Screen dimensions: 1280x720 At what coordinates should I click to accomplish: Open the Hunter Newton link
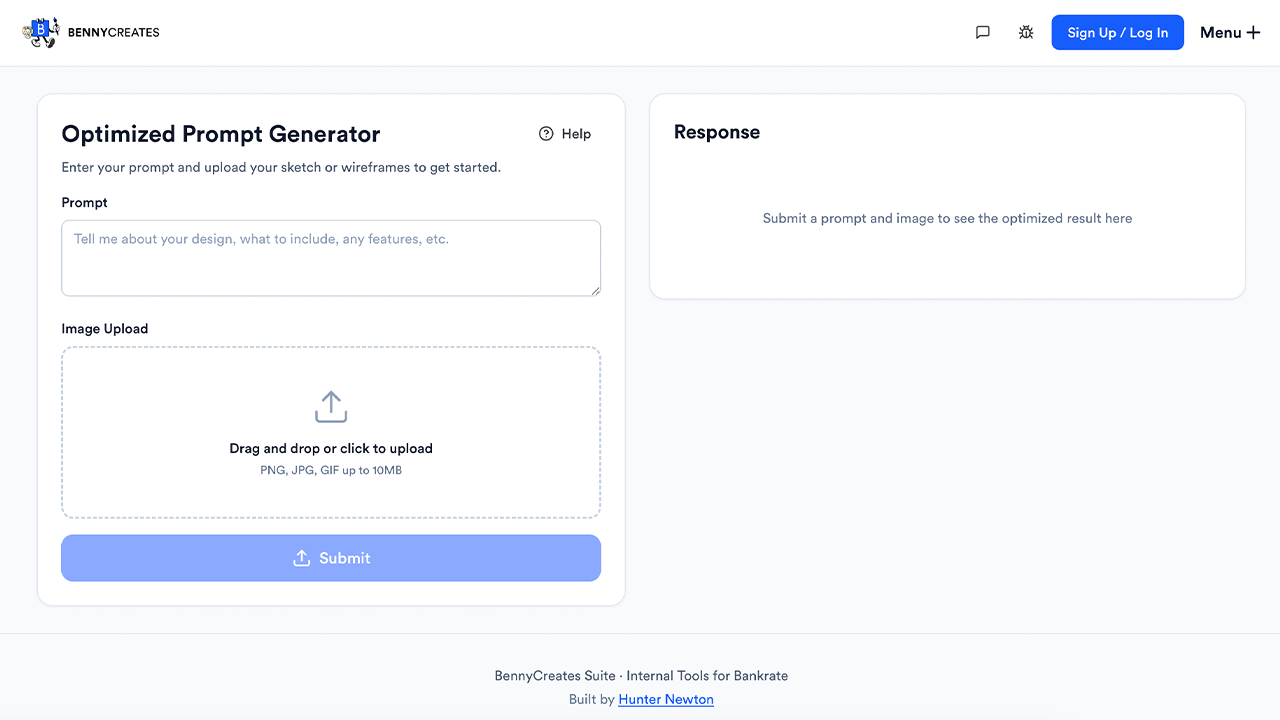pos(666,699)
